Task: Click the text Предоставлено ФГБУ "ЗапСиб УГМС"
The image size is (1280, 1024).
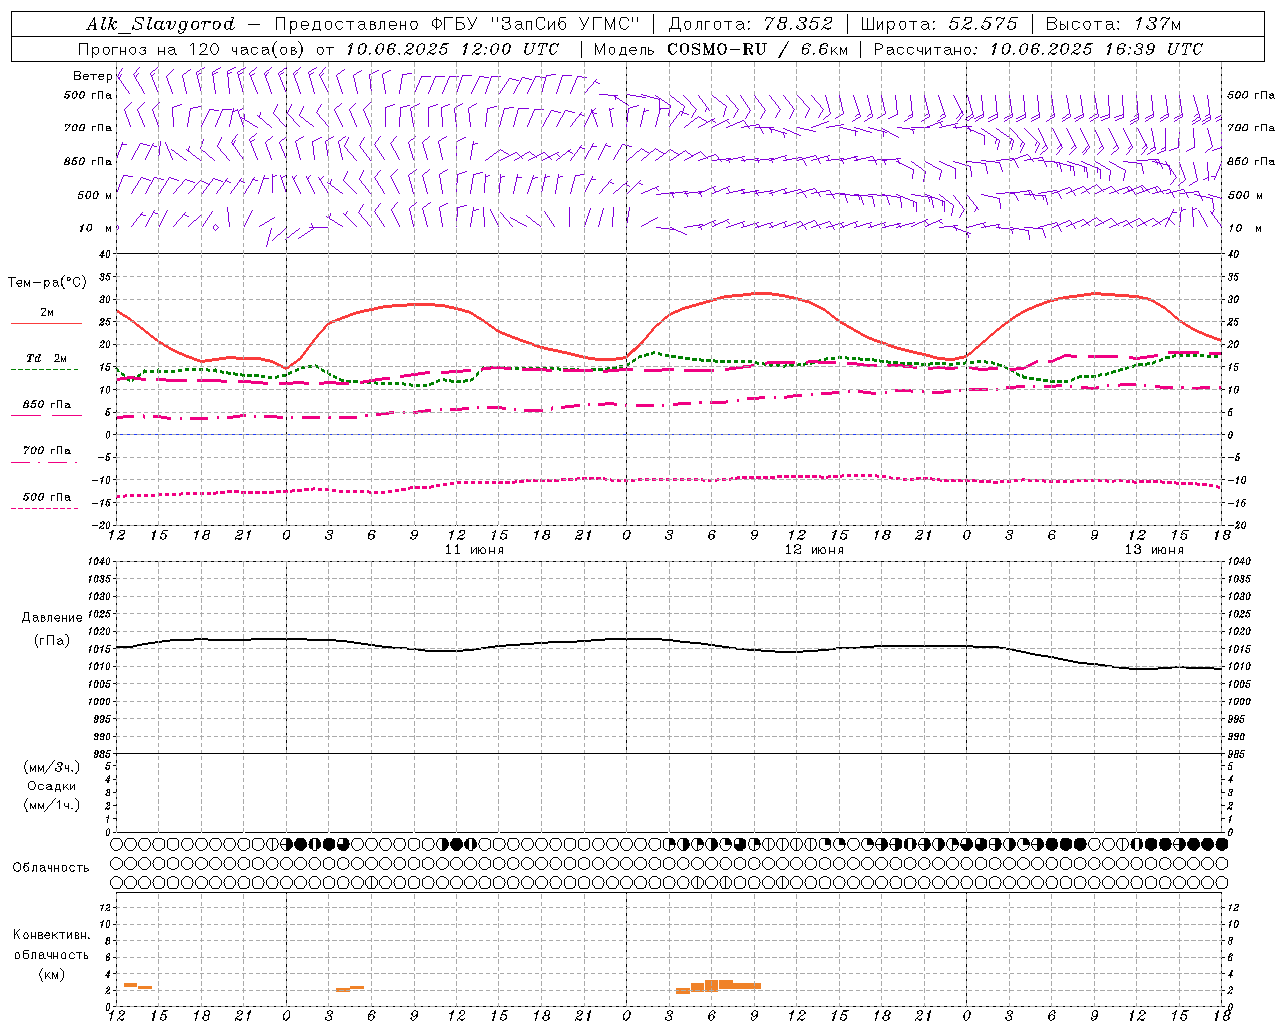Action: [x=458, y=24]
